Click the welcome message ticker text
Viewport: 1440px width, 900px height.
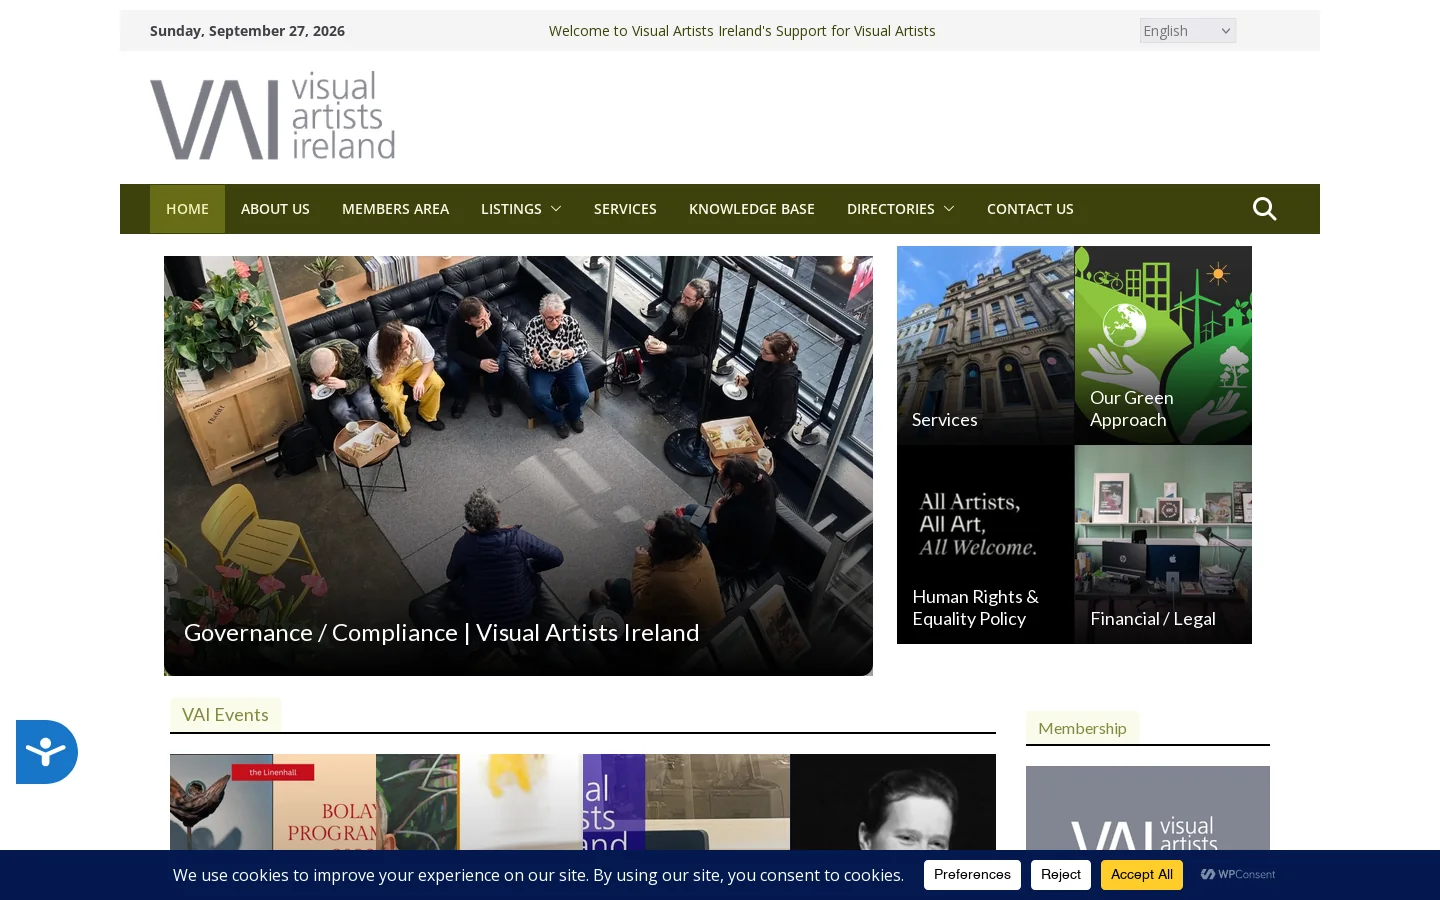742,31
